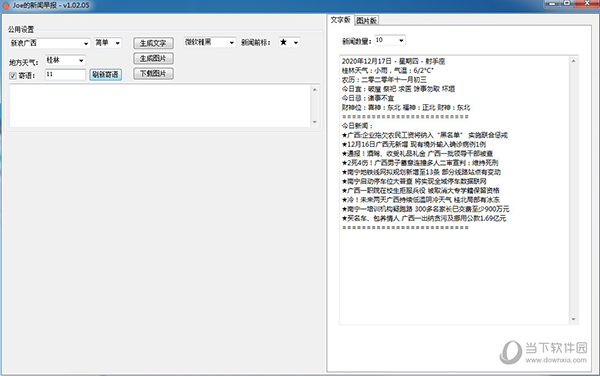Click the 新闻数量 label

(357, 41)
